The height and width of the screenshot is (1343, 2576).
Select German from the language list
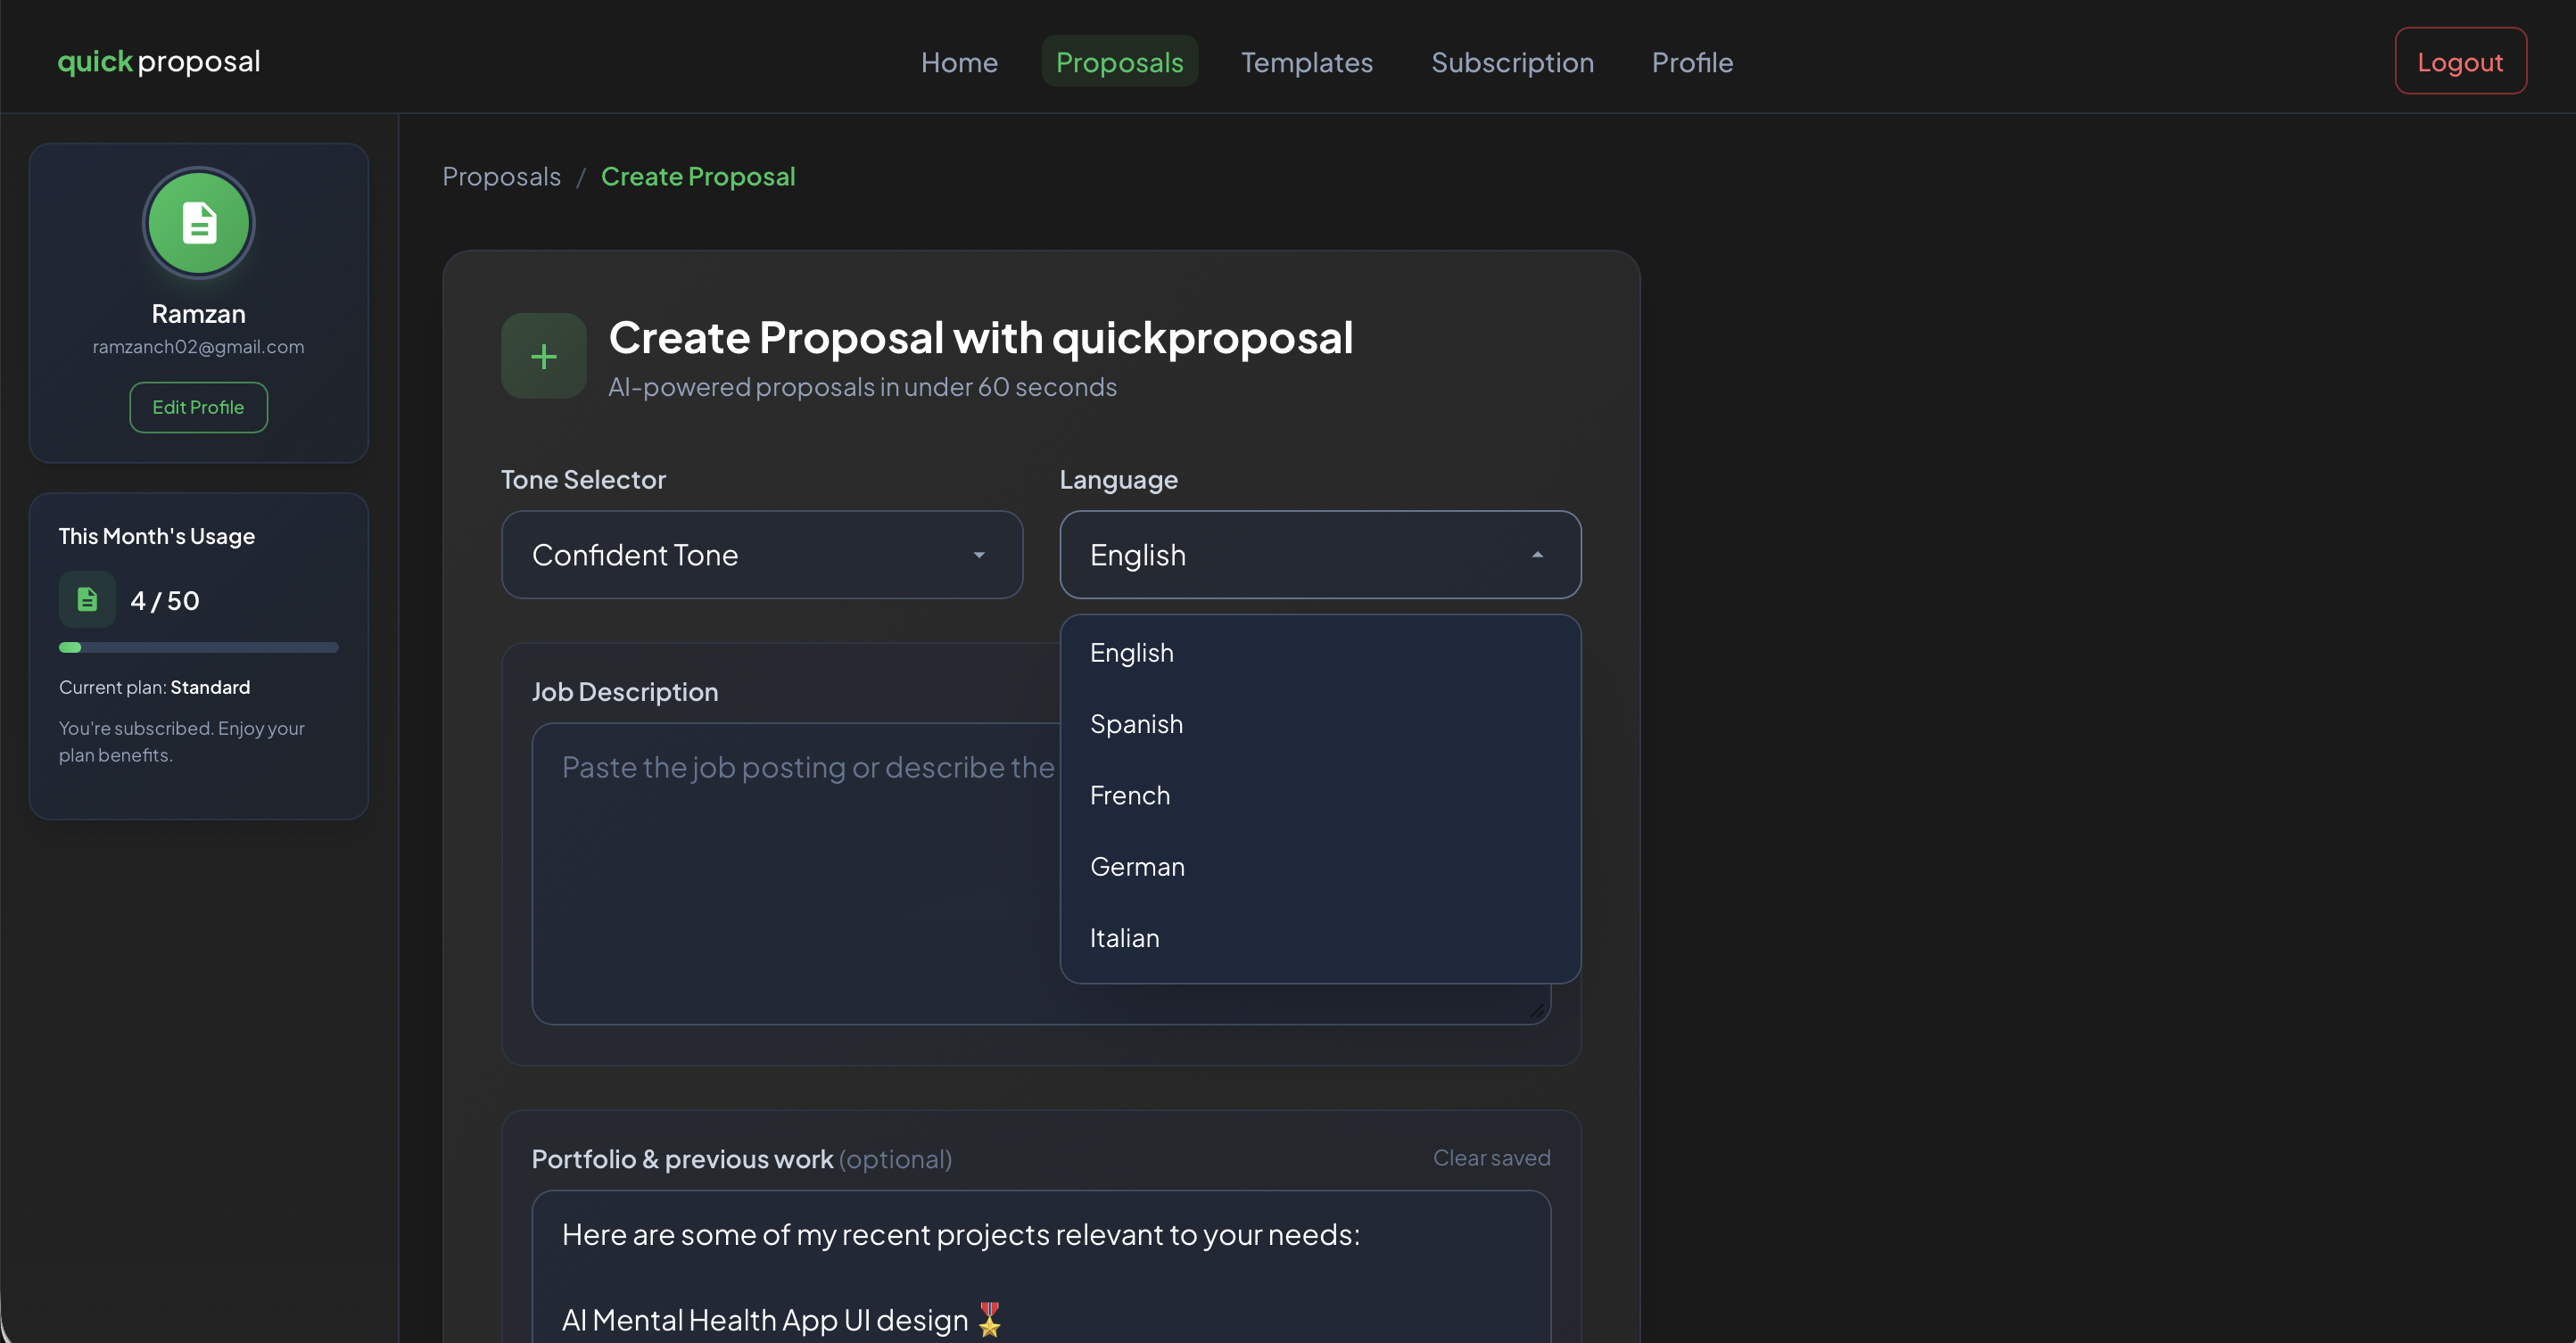pyautogui.click(x=1137, y=866)
